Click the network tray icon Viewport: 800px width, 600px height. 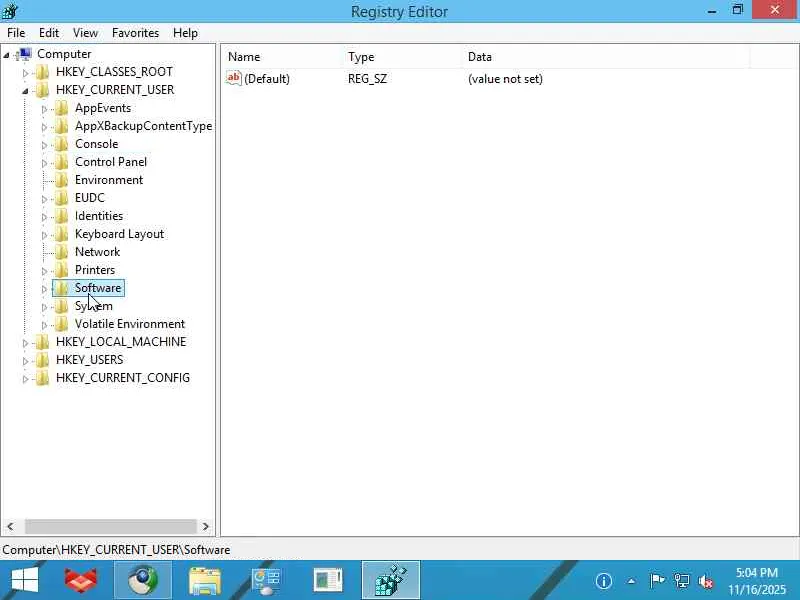tap(682, 581)
